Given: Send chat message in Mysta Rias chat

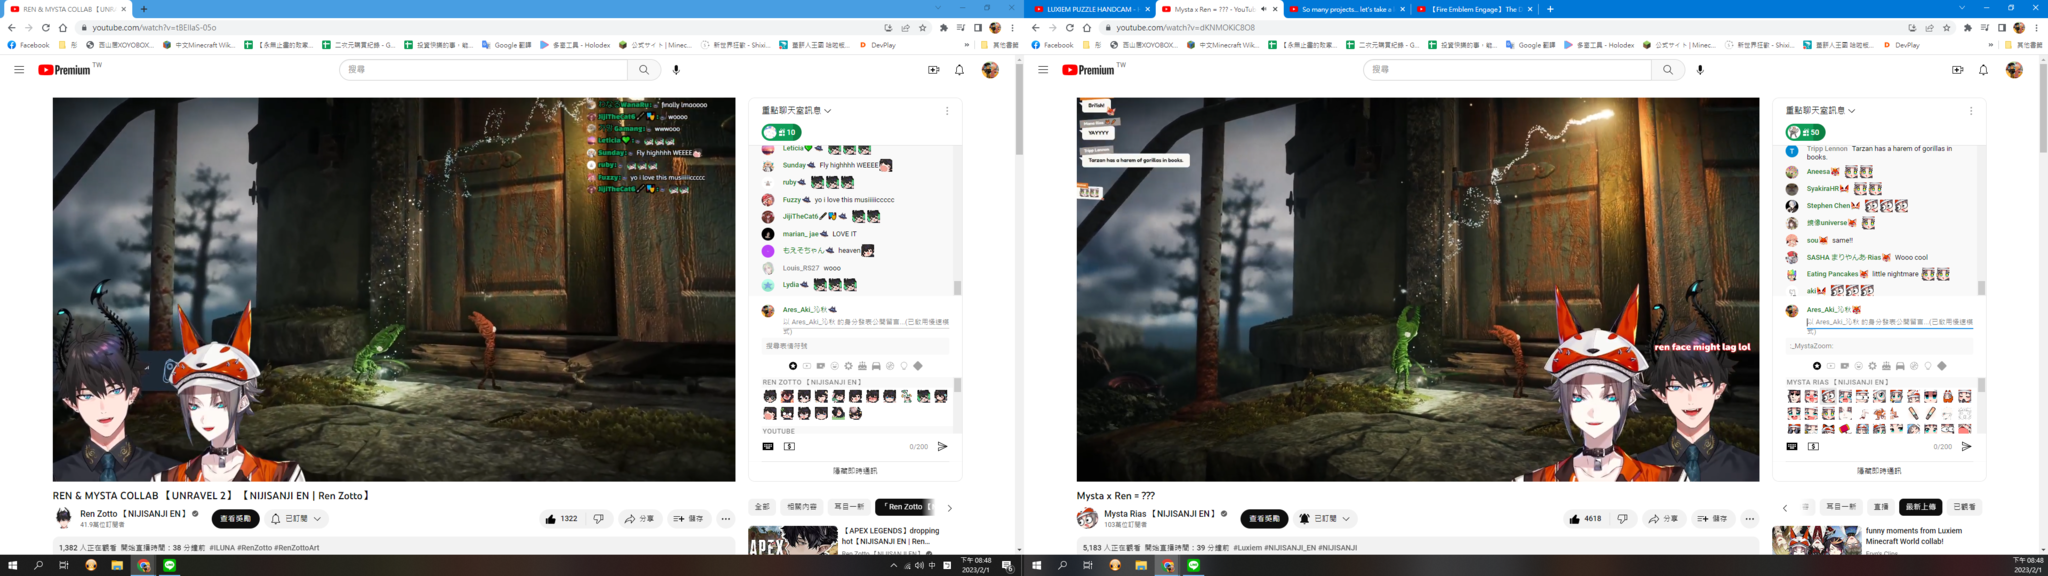Looking at the screenshot, I should coord(1966,447).
